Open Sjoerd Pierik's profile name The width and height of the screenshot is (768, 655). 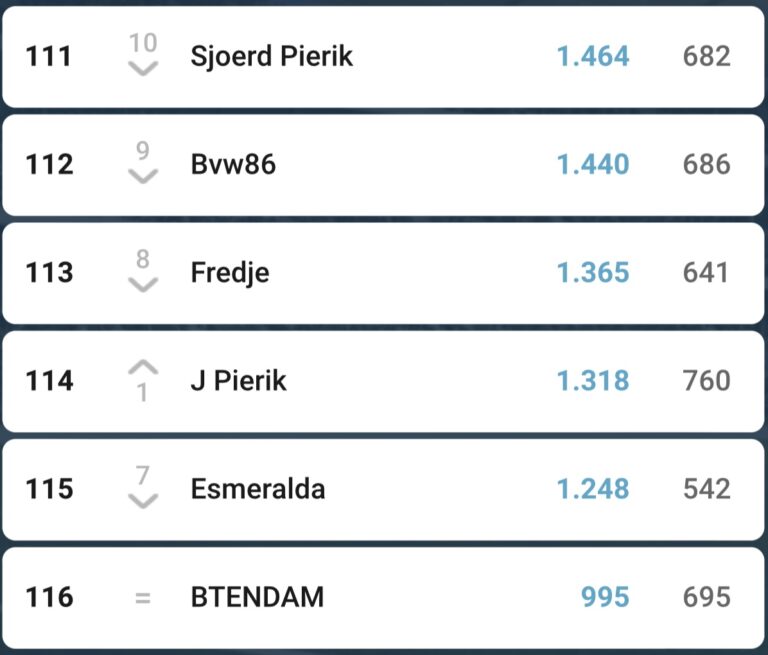coord(271,56)
